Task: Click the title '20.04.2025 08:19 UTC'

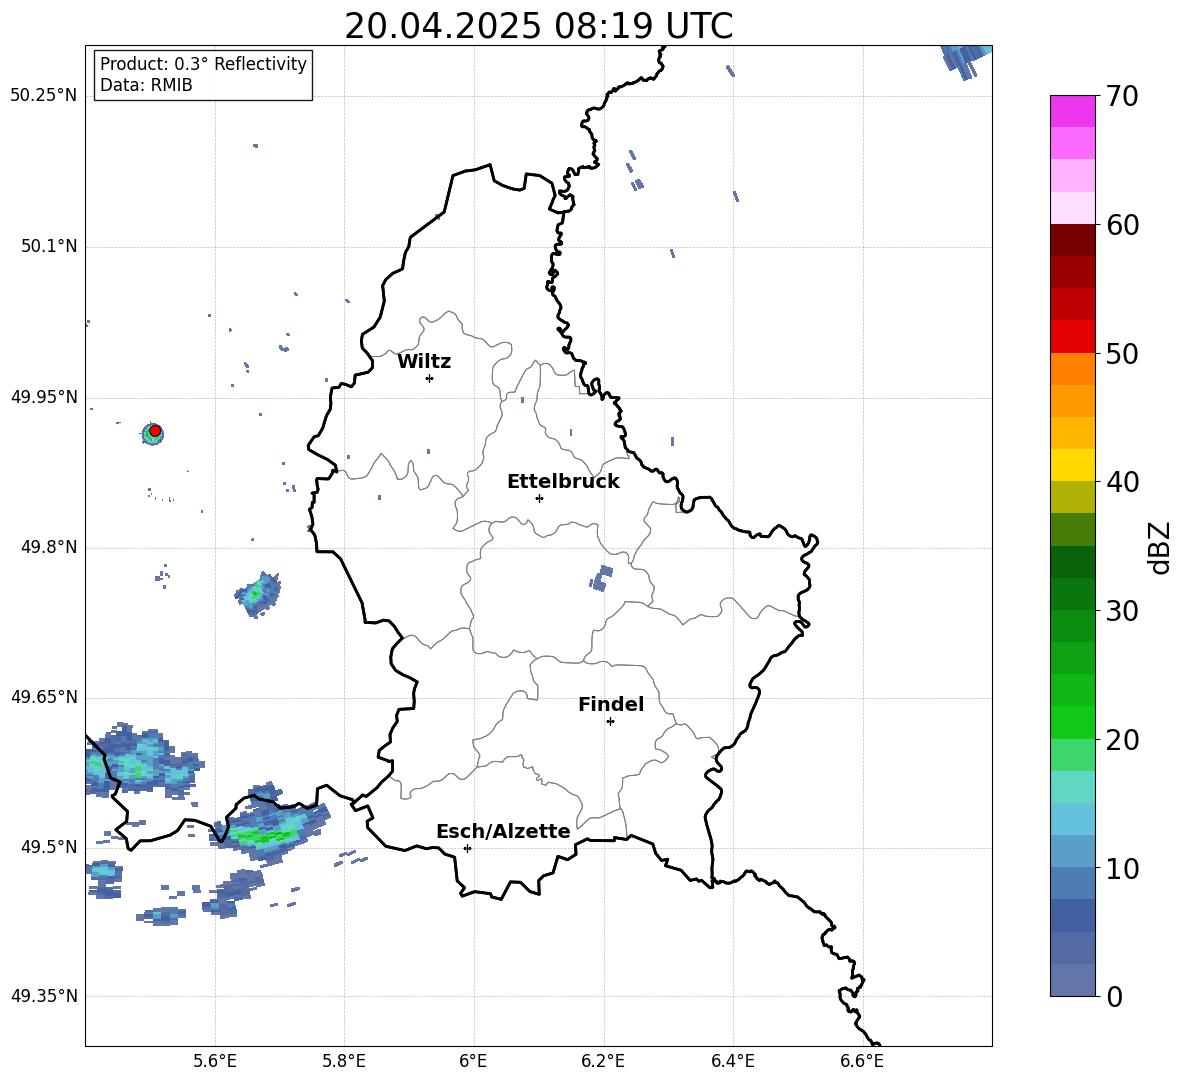Action: (x=538, y=26)
